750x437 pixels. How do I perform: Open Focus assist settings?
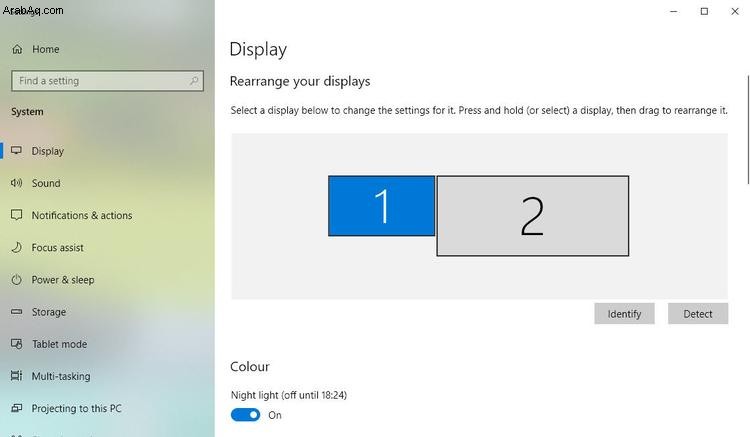click(x=57, y=248)
